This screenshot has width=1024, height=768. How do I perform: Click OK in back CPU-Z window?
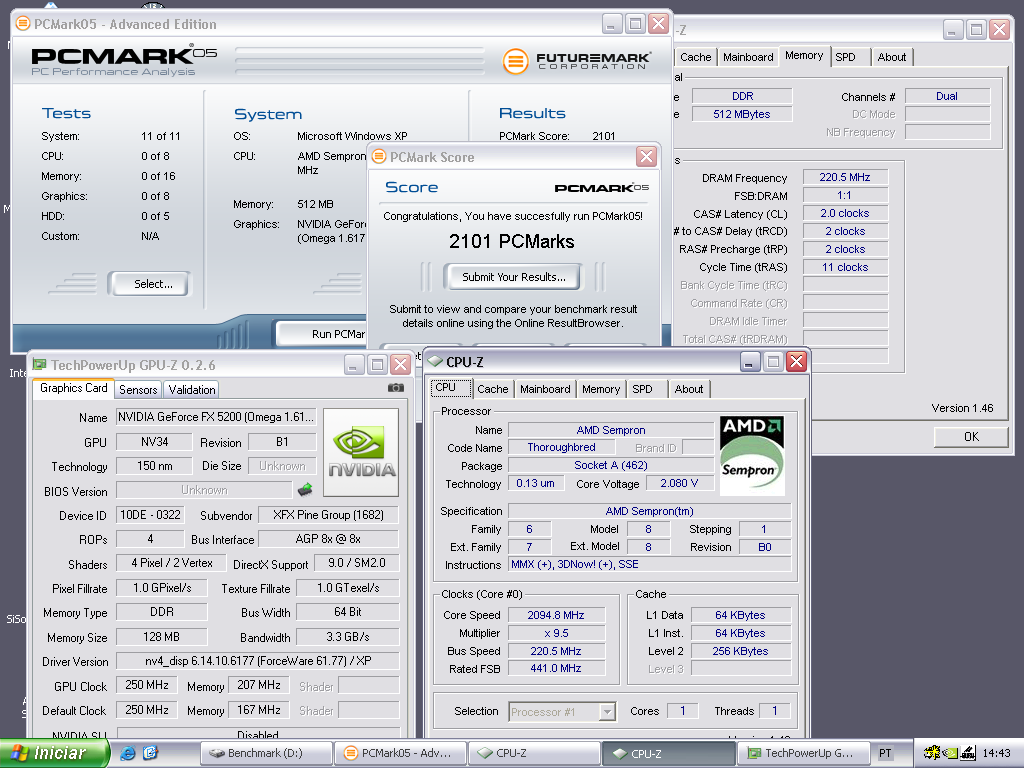click(971, 436)
